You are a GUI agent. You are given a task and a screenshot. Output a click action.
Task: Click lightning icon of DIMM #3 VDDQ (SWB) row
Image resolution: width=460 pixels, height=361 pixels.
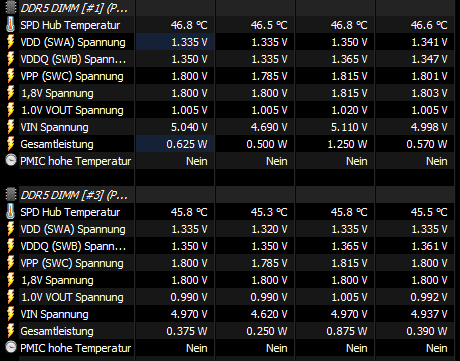[x=11, y=246]
